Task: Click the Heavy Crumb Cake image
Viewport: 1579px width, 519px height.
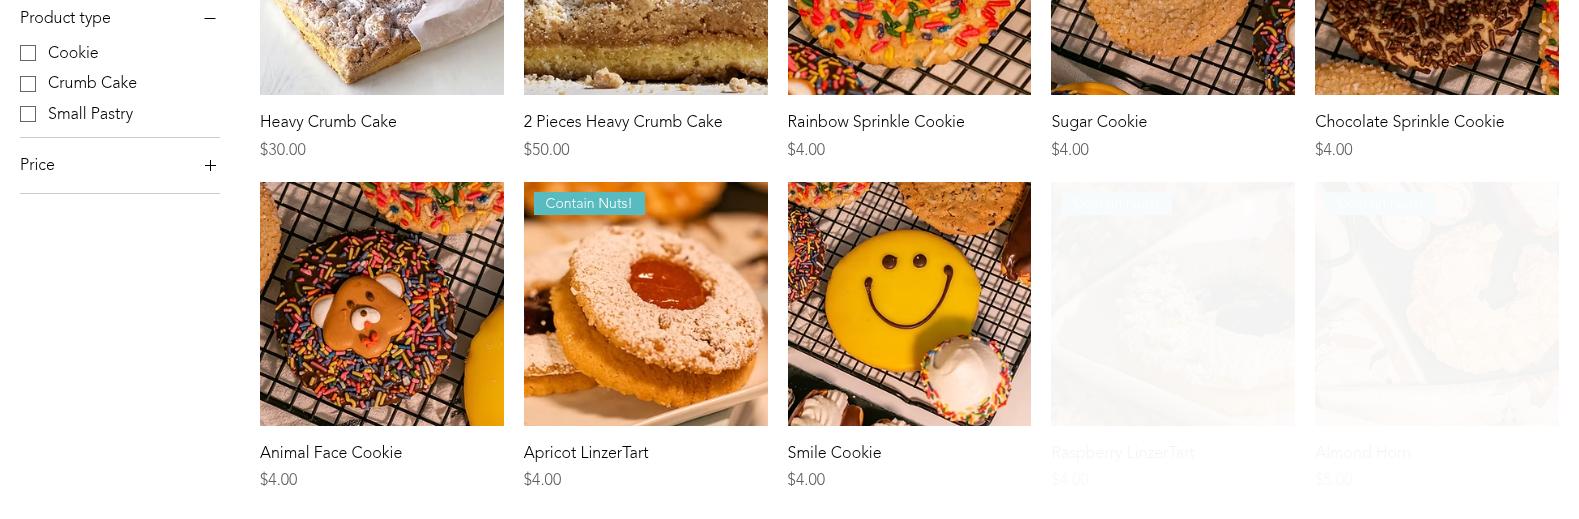Action: pos(382,47)
